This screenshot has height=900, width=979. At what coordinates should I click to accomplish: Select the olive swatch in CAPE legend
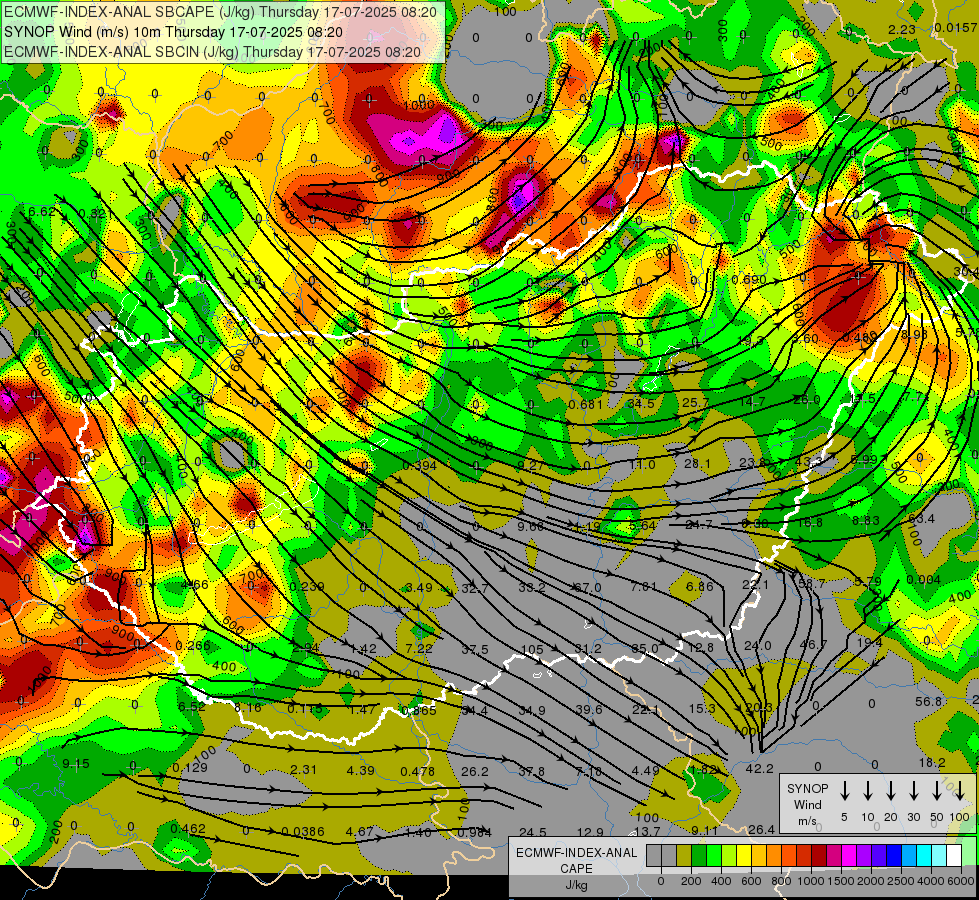(684, 855)
